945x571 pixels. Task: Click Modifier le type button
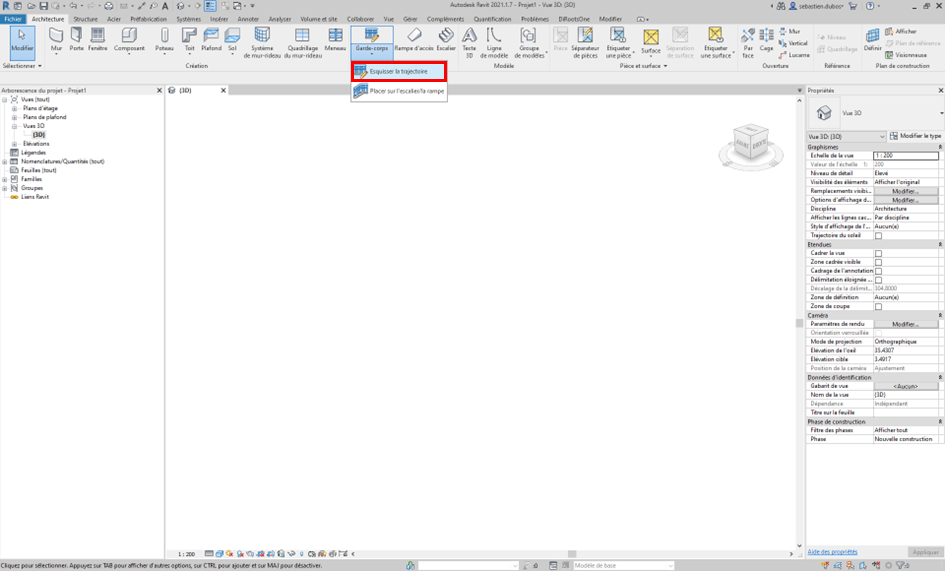click(x=915, y=136)
